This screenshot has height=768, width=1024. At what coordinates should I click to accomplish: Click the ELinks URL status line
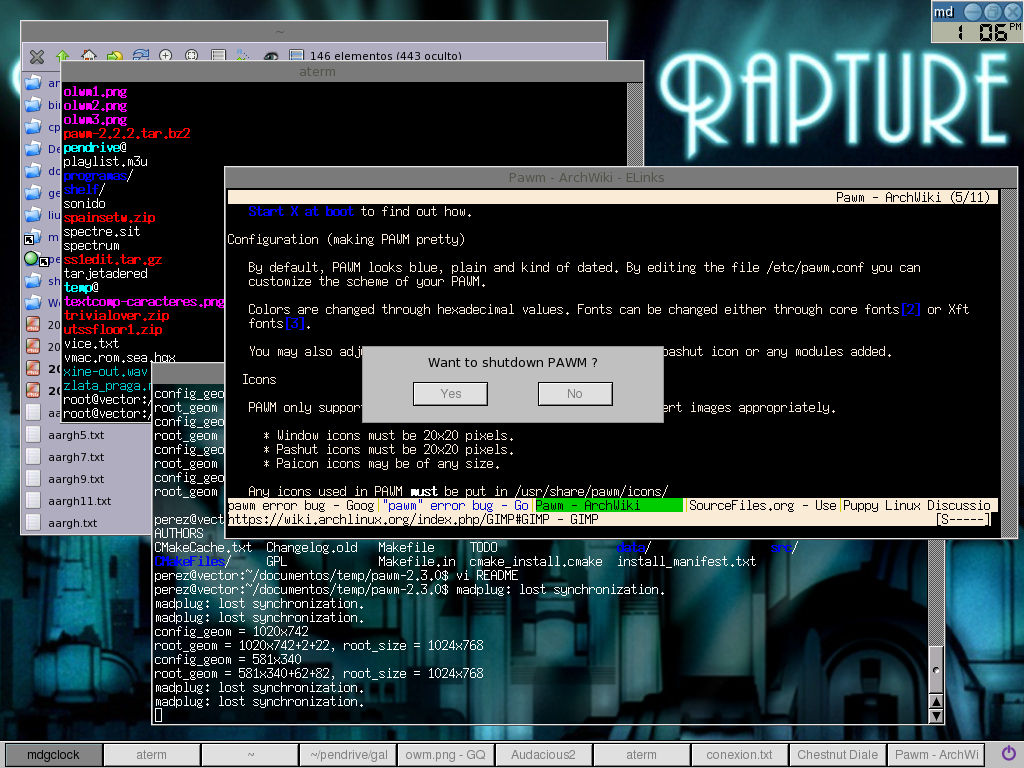[x=609, y=520]
